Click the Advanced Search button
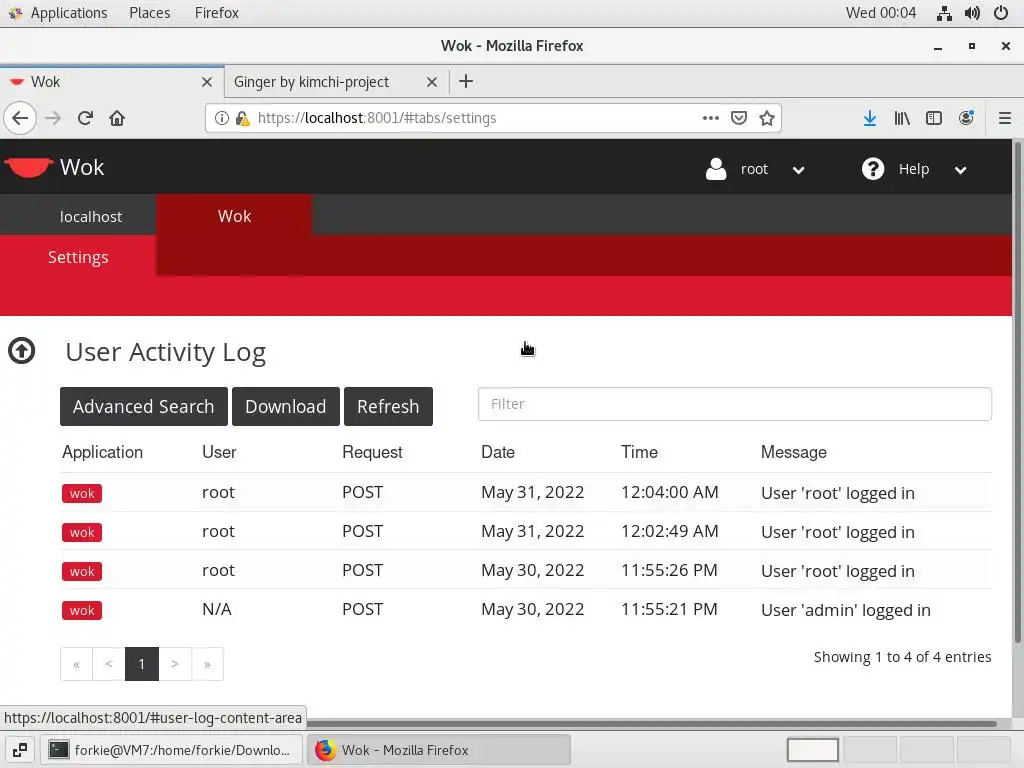This screenshot has height=768, width=1024. (144, 406)
